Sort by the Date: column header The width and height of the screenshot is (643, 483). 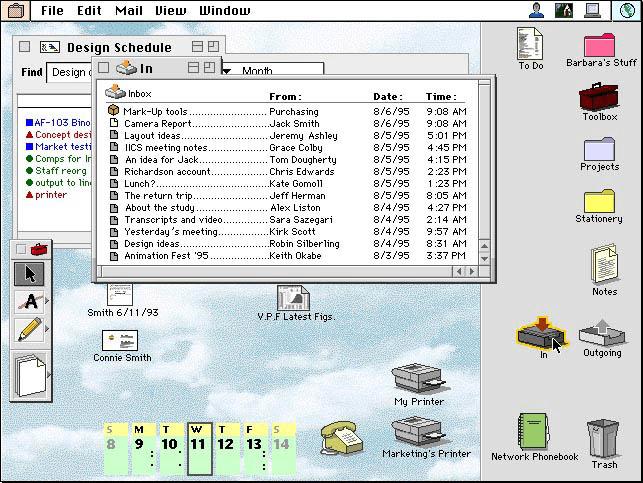[388, 97]
